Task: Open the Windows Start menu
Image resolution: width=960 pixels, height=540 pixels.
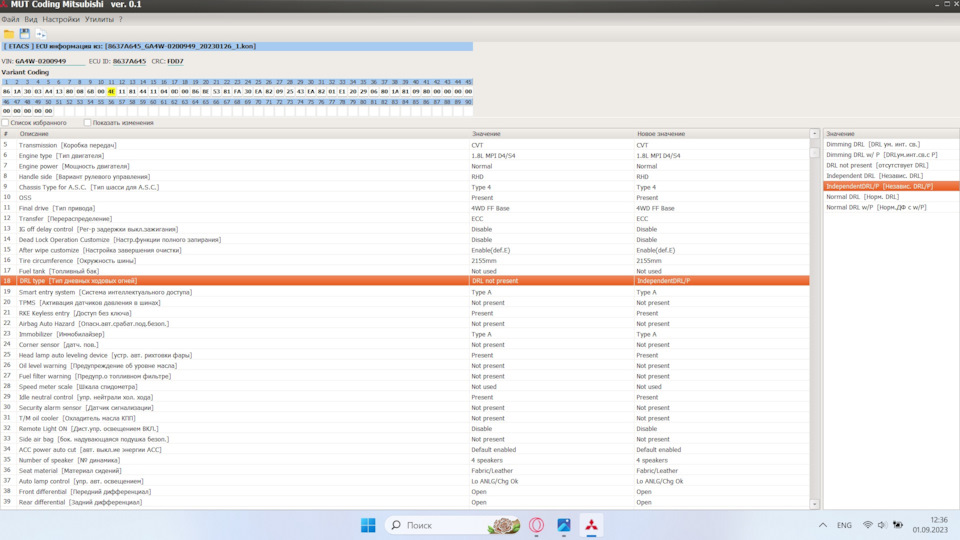Action: pos(368,525)
